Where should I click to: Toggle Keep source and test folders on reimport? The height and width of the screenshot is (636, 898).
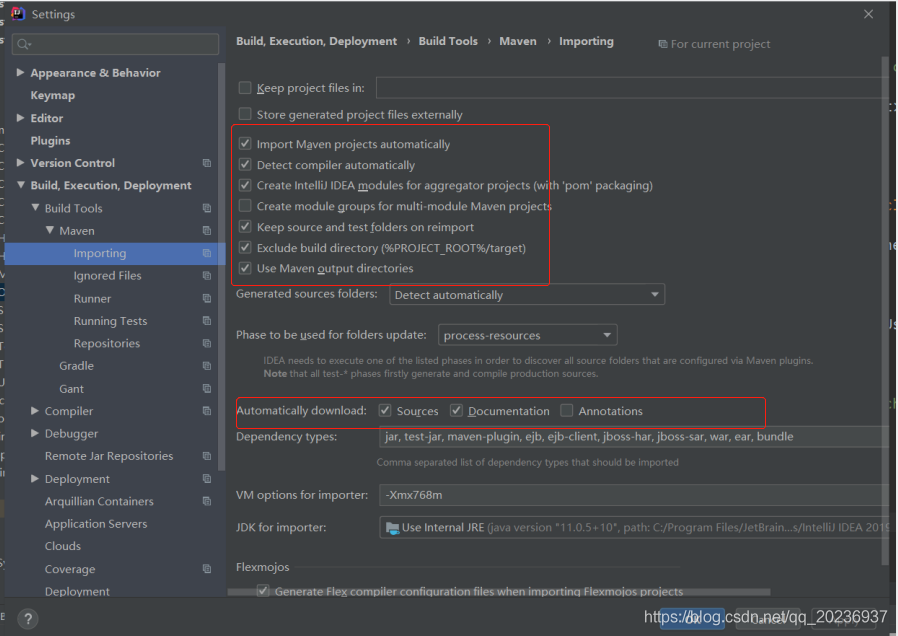coord(245,227)
